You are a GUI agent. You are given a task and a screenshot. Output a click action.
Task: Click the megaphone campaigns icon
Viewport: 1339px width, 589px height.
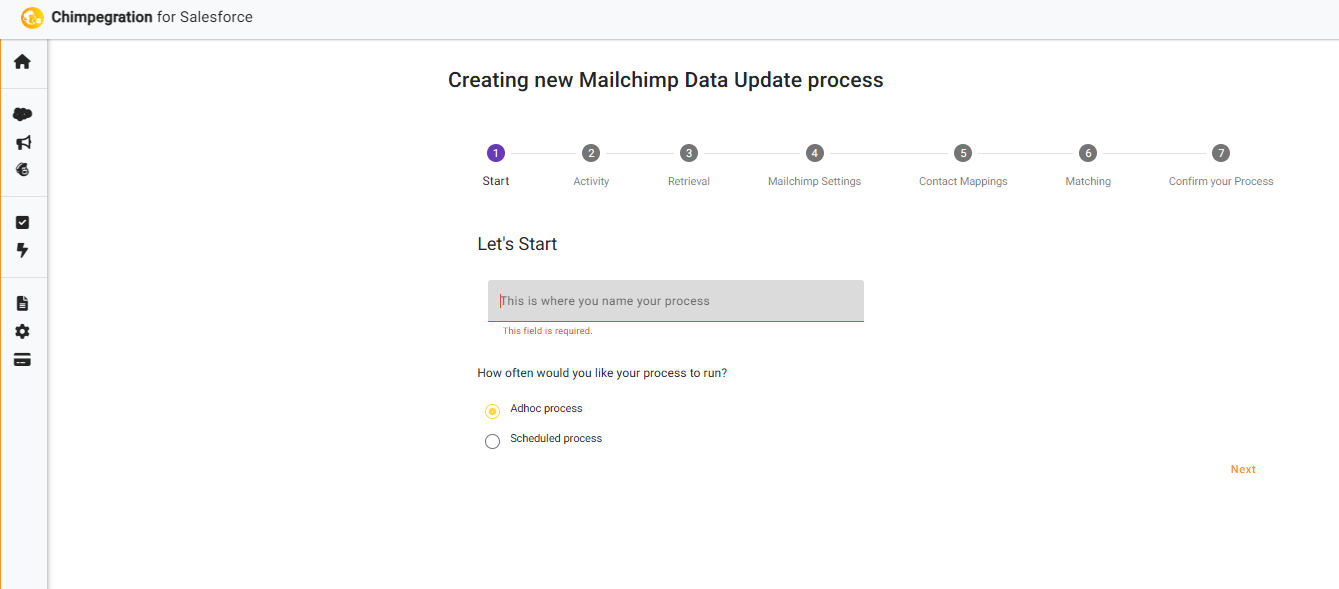coord(22,142)
